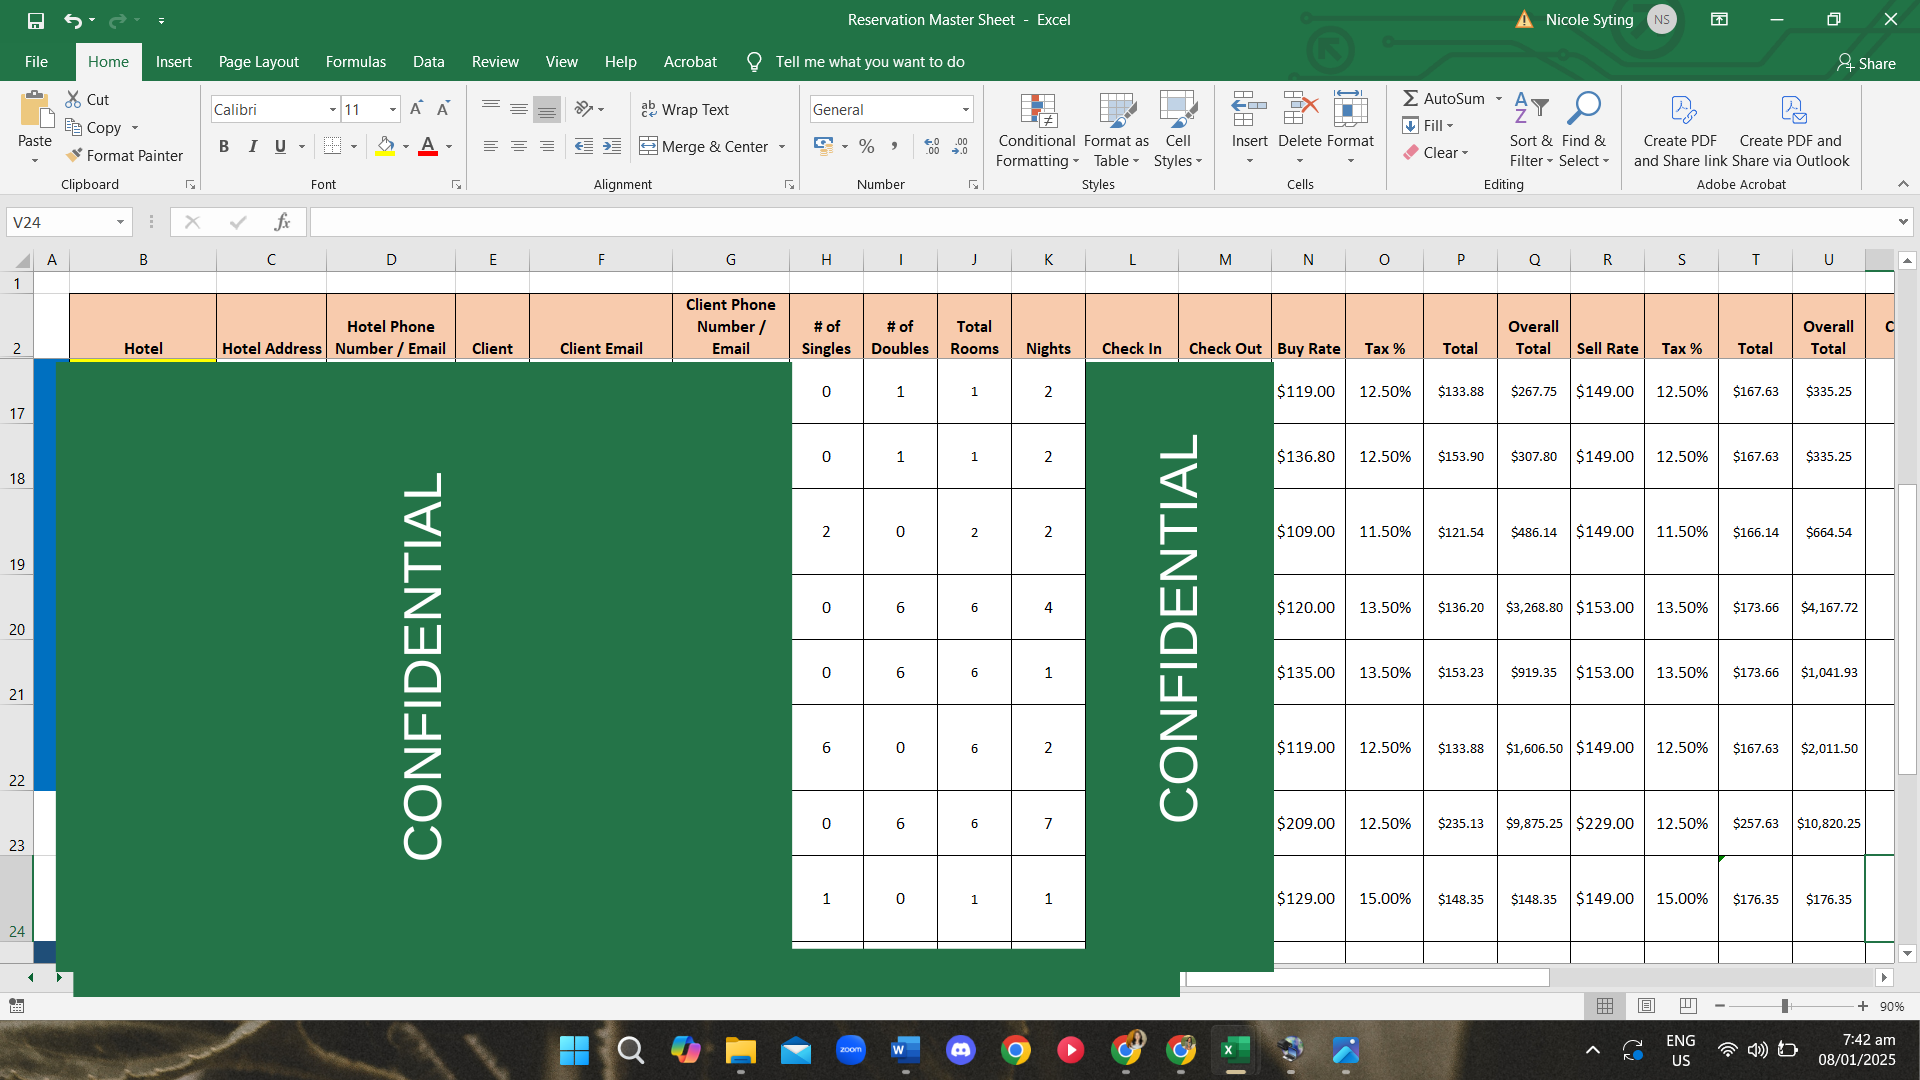Expand the Name Box dropdown arrow

pyautogui.click(x=120, y=222)
